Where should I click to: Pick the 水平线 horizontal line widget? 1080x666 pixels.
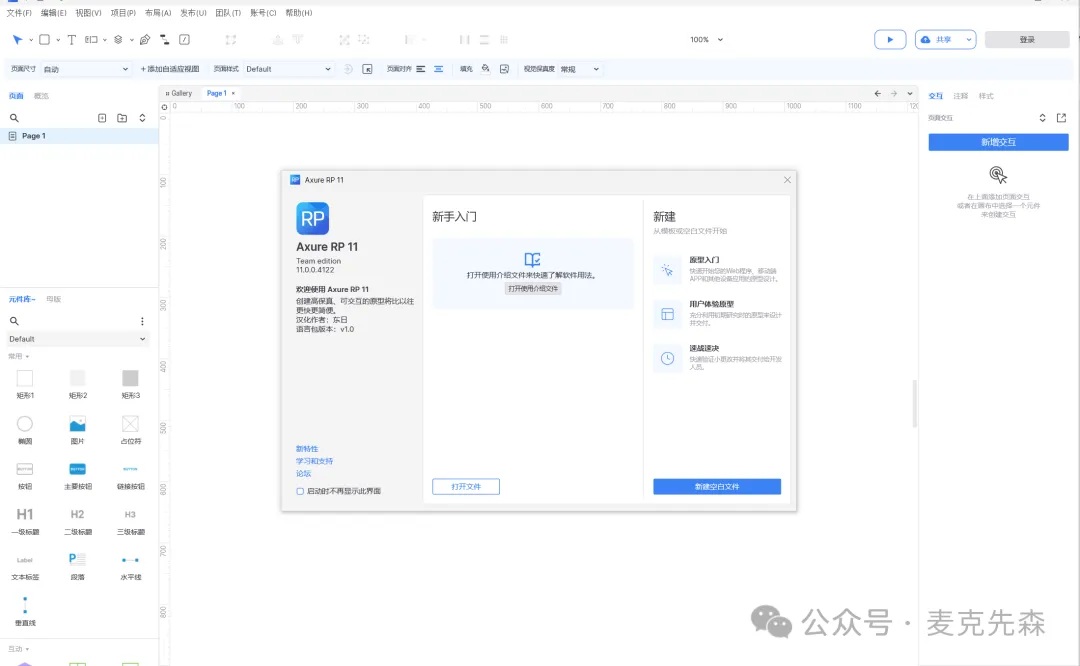pos(130,566)
